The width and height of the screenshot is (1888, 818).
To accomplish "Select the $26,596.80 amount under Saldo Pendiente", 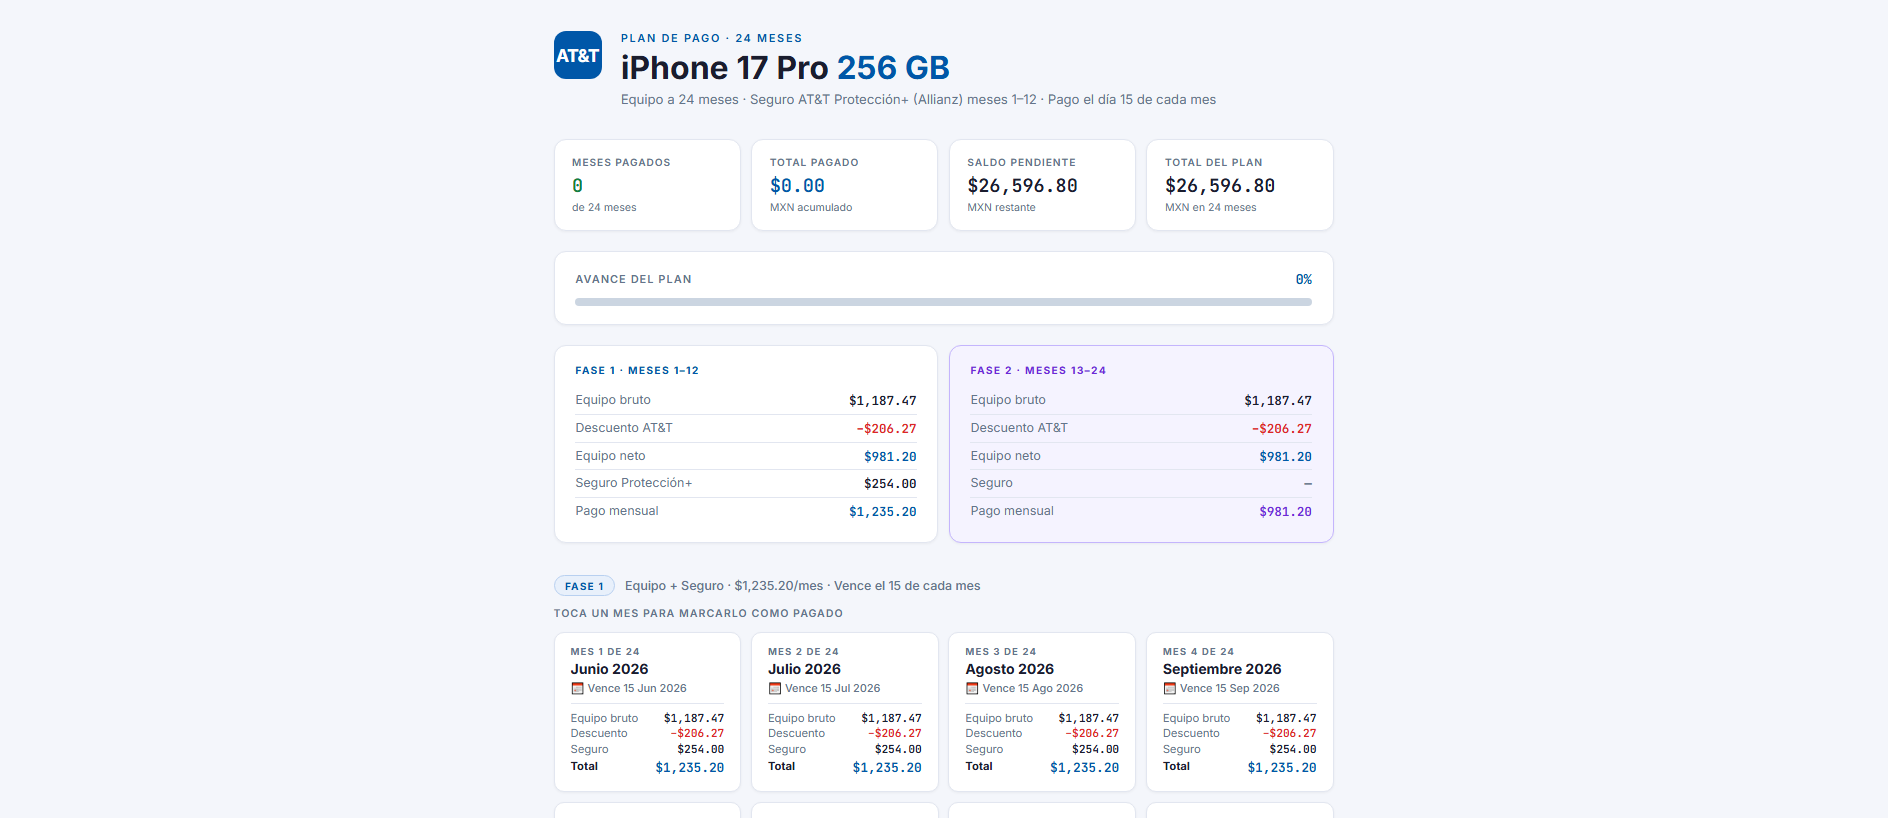I will point(1022,186).
